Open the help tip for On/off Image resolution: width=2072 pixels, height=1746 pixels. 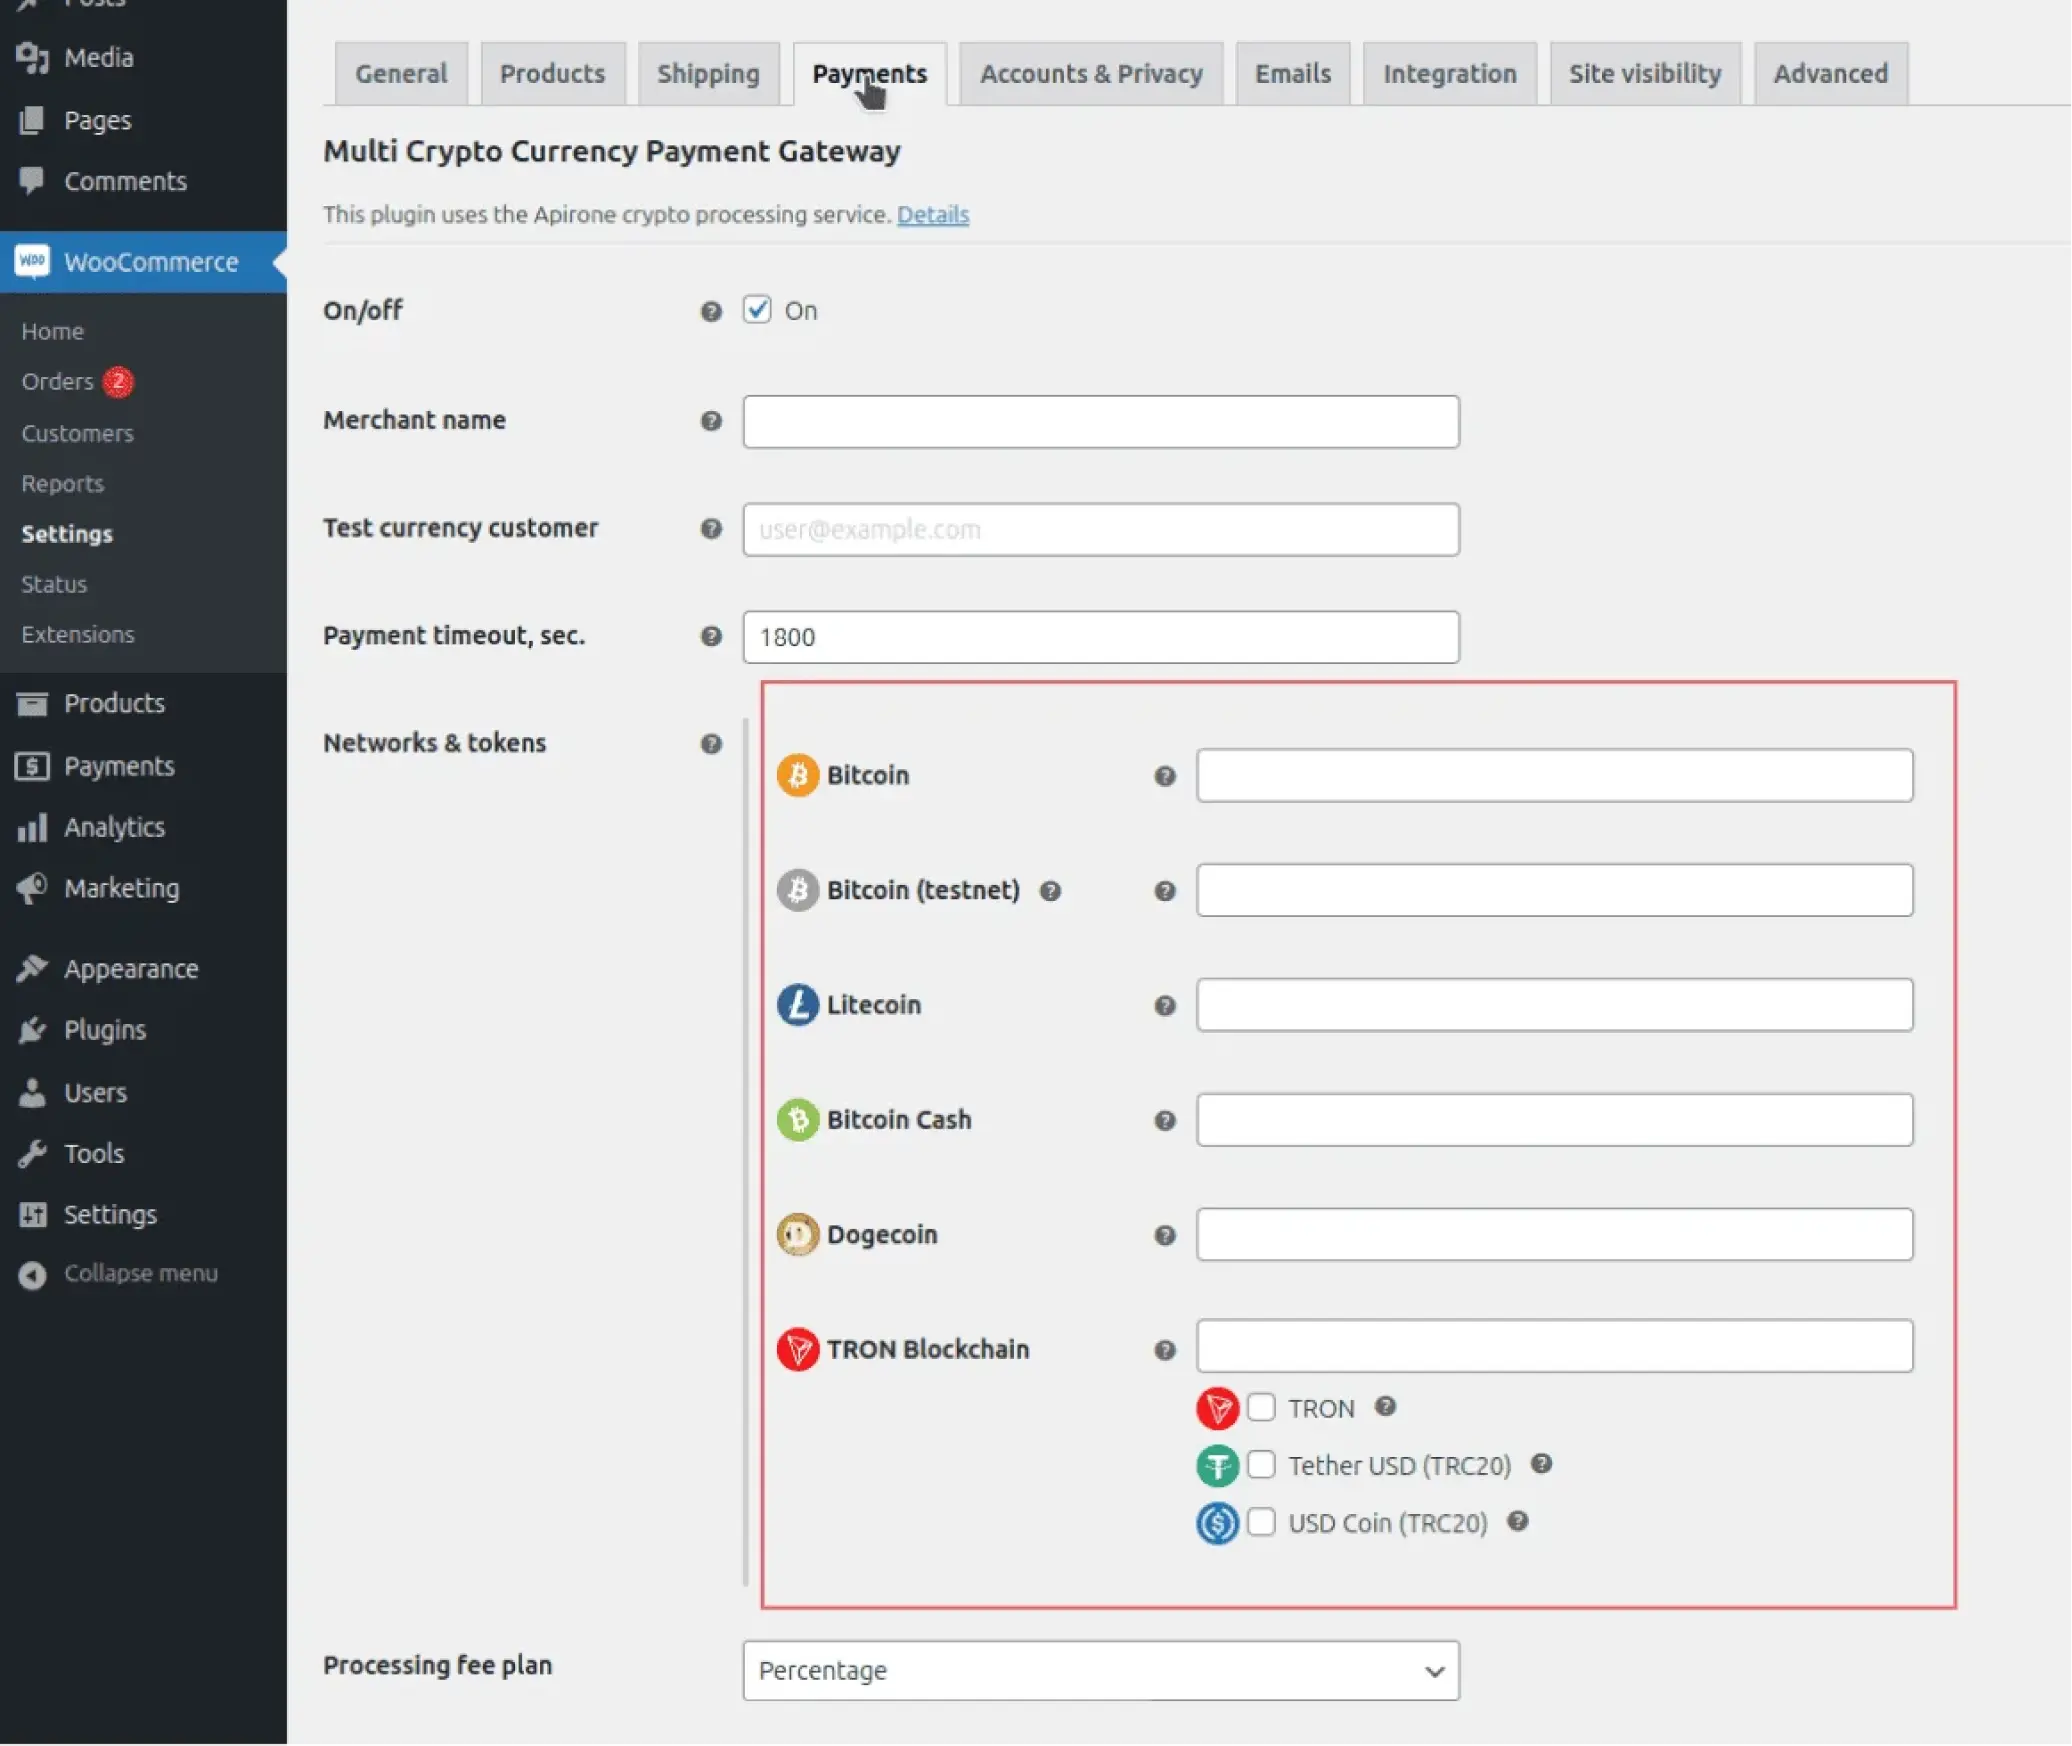click(711, 312)
